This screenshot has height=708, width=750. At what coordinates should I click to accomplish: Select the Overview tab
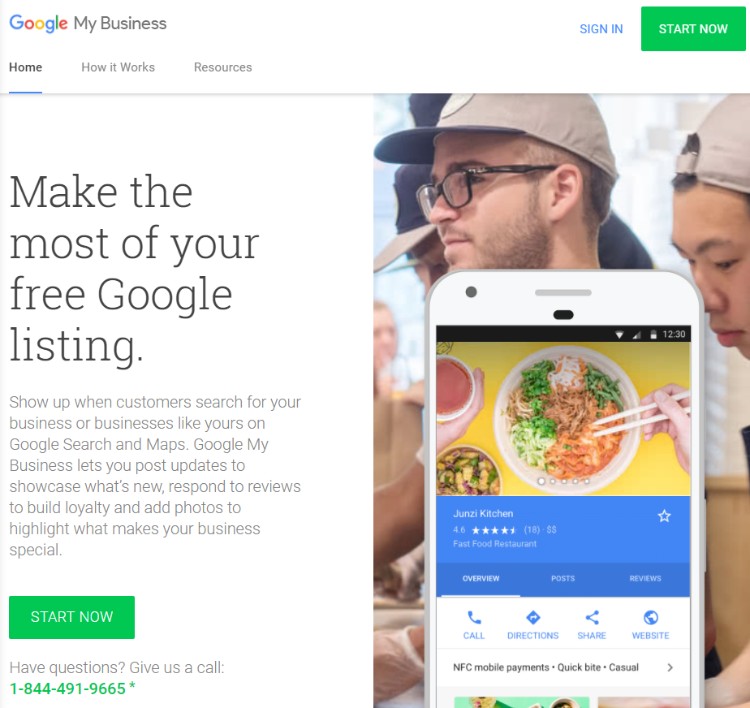[x=481, y=578]
